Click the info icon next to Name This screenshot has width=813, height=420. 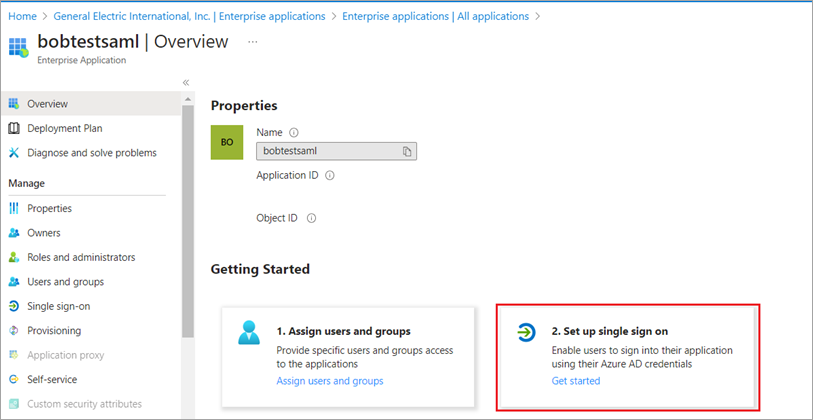[294, 132]
